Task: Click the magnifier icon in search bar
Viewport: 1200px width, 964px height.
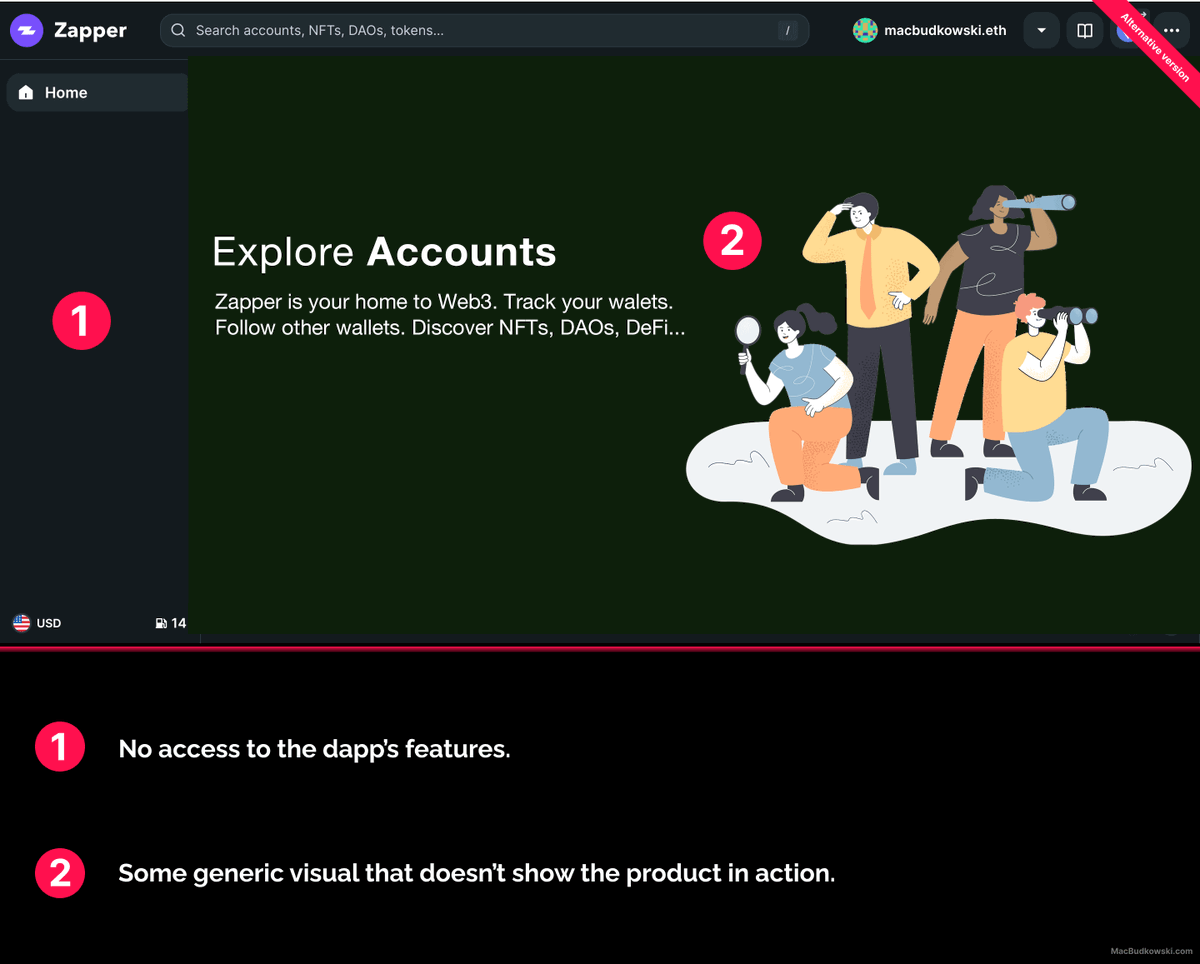Action: (179, 30)
